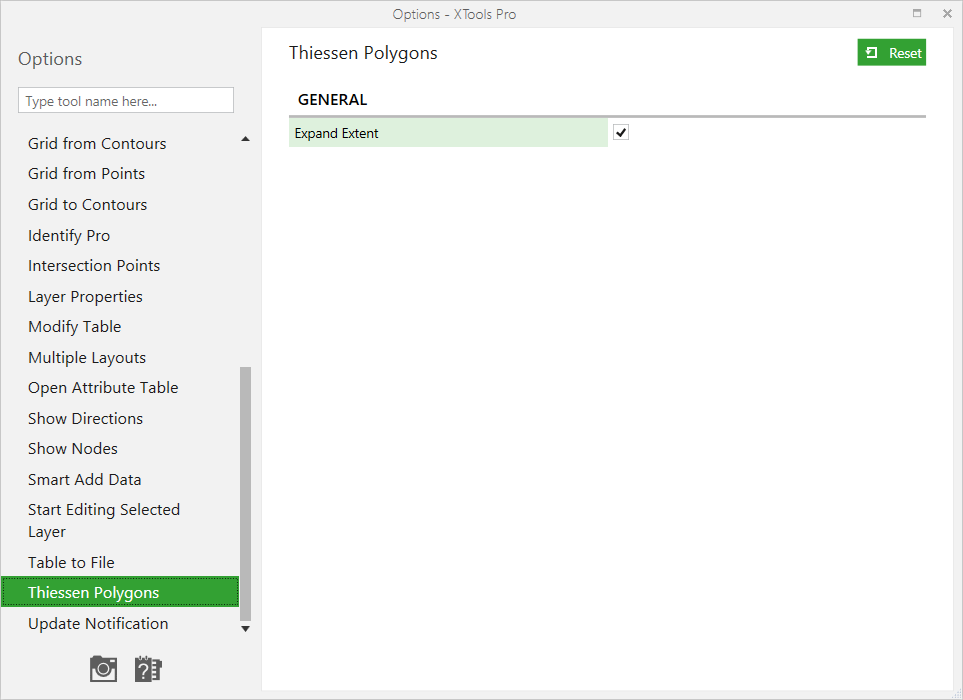Select Start Editing Selected Layer item
Viewport: 963px width, 700px height.
pos(104,521)
